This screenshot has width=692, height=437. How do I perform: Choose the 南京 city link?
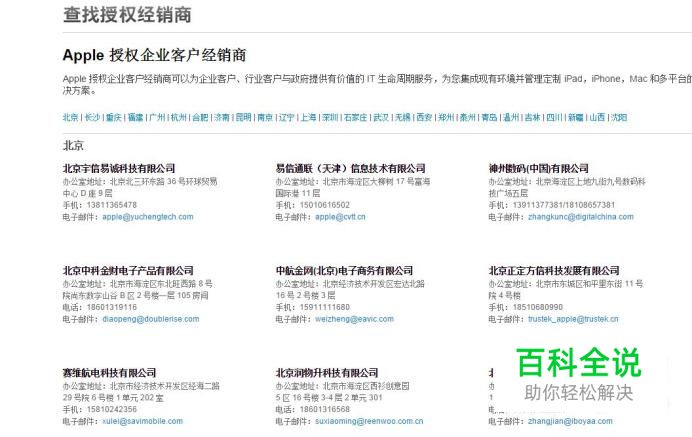[265, 117]
